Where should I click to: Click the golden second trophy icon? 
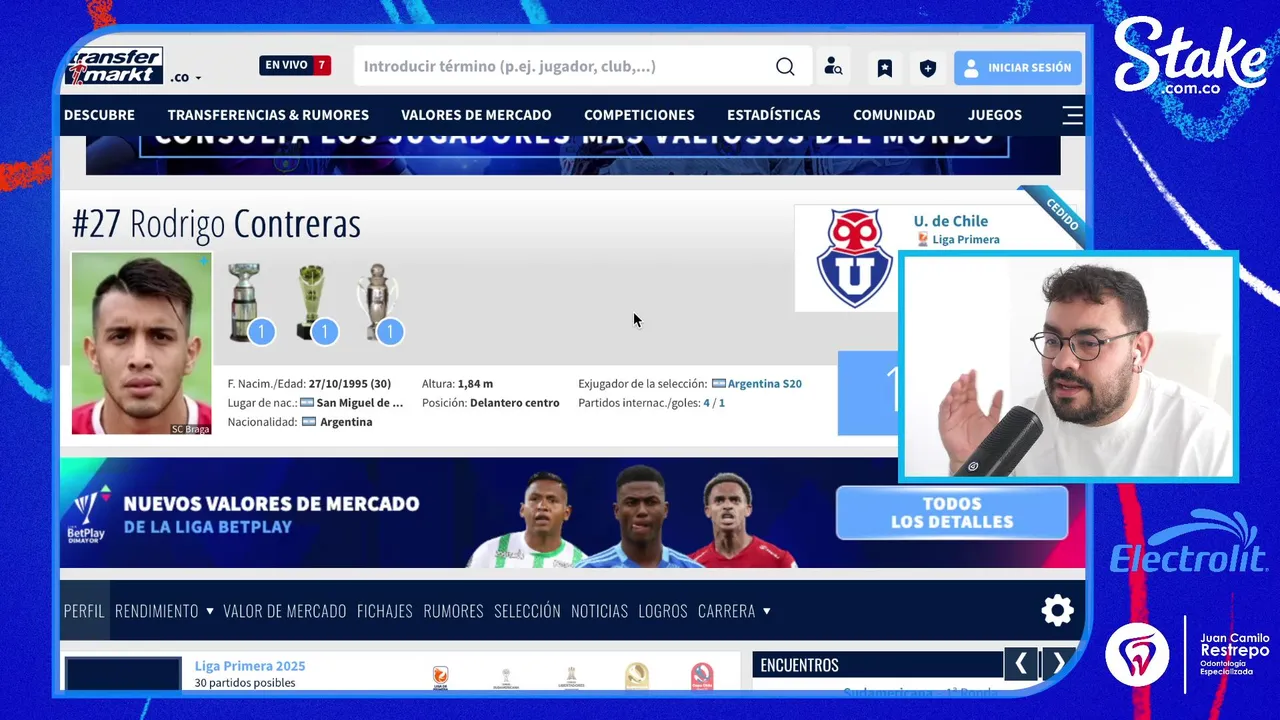(x=311, y=301)
